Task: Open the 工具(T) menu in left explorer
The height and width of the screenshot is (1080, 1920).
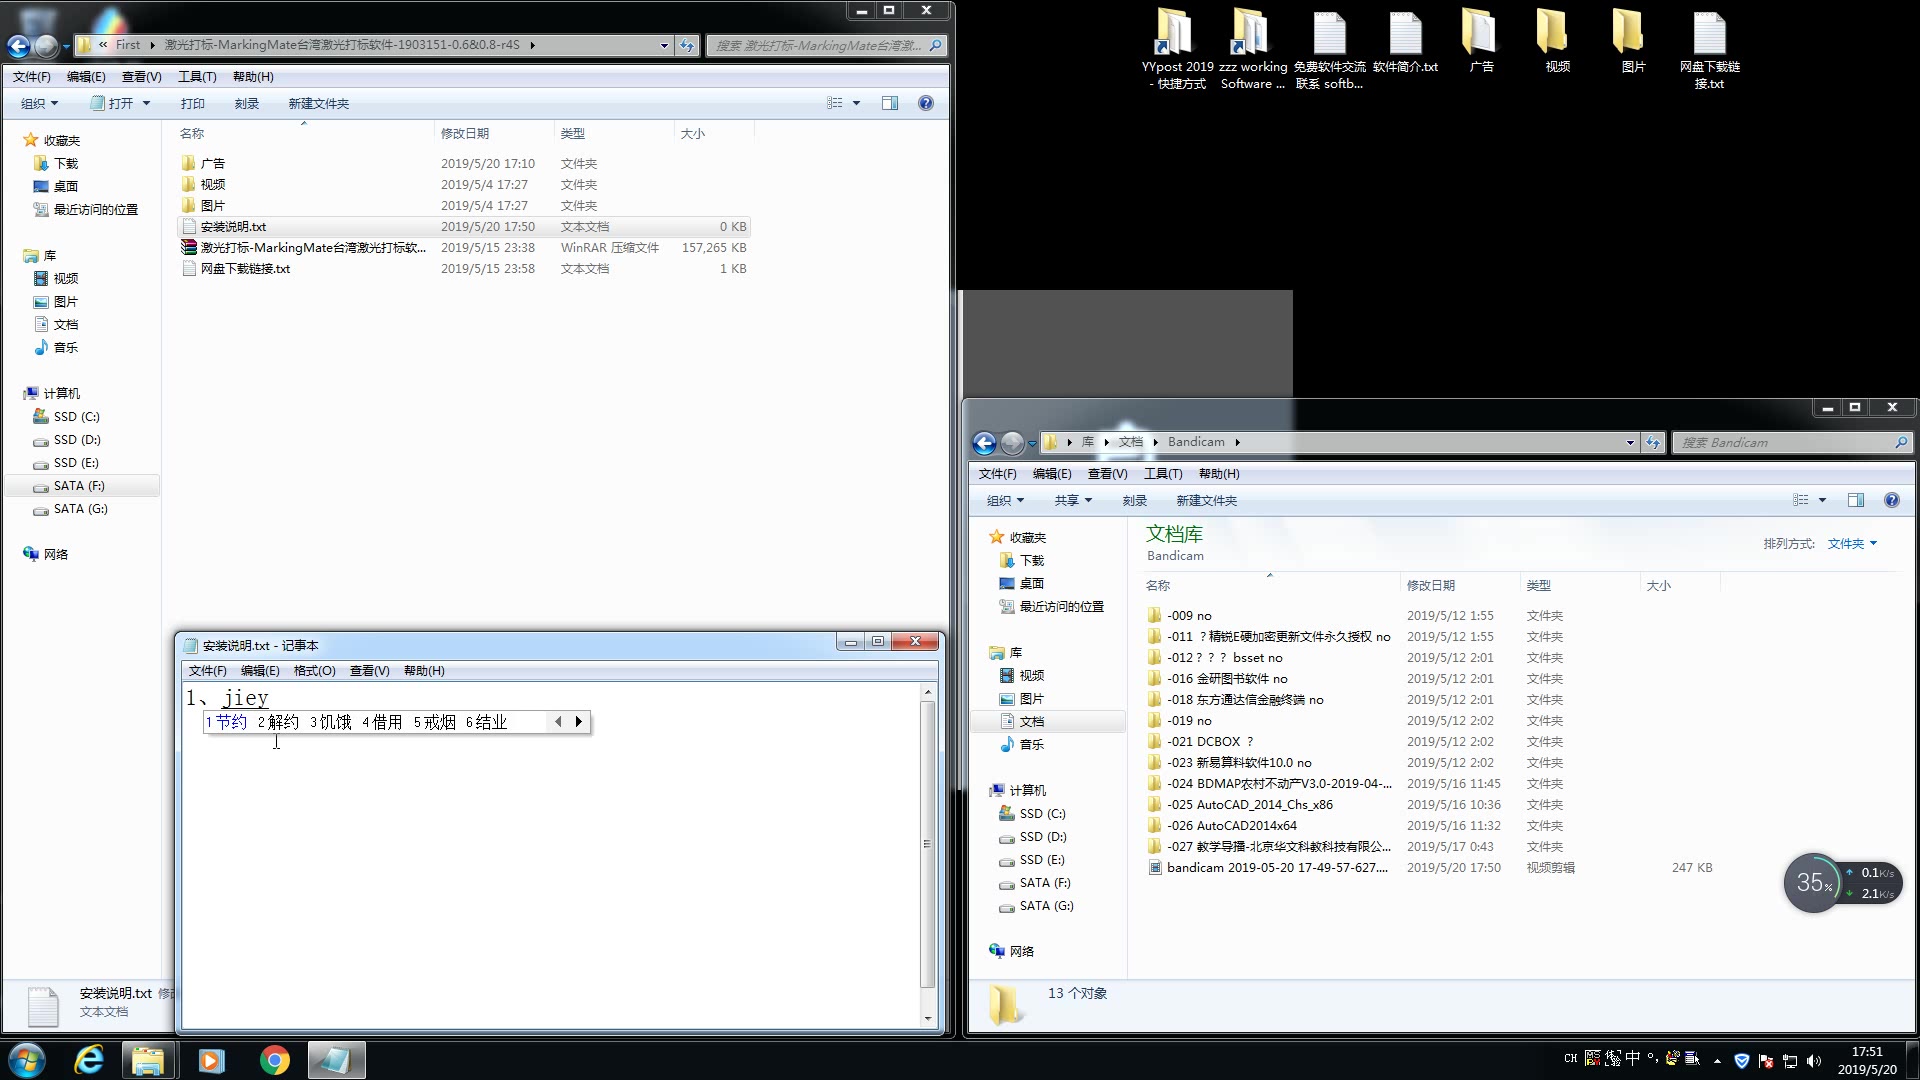Action: 197,76
